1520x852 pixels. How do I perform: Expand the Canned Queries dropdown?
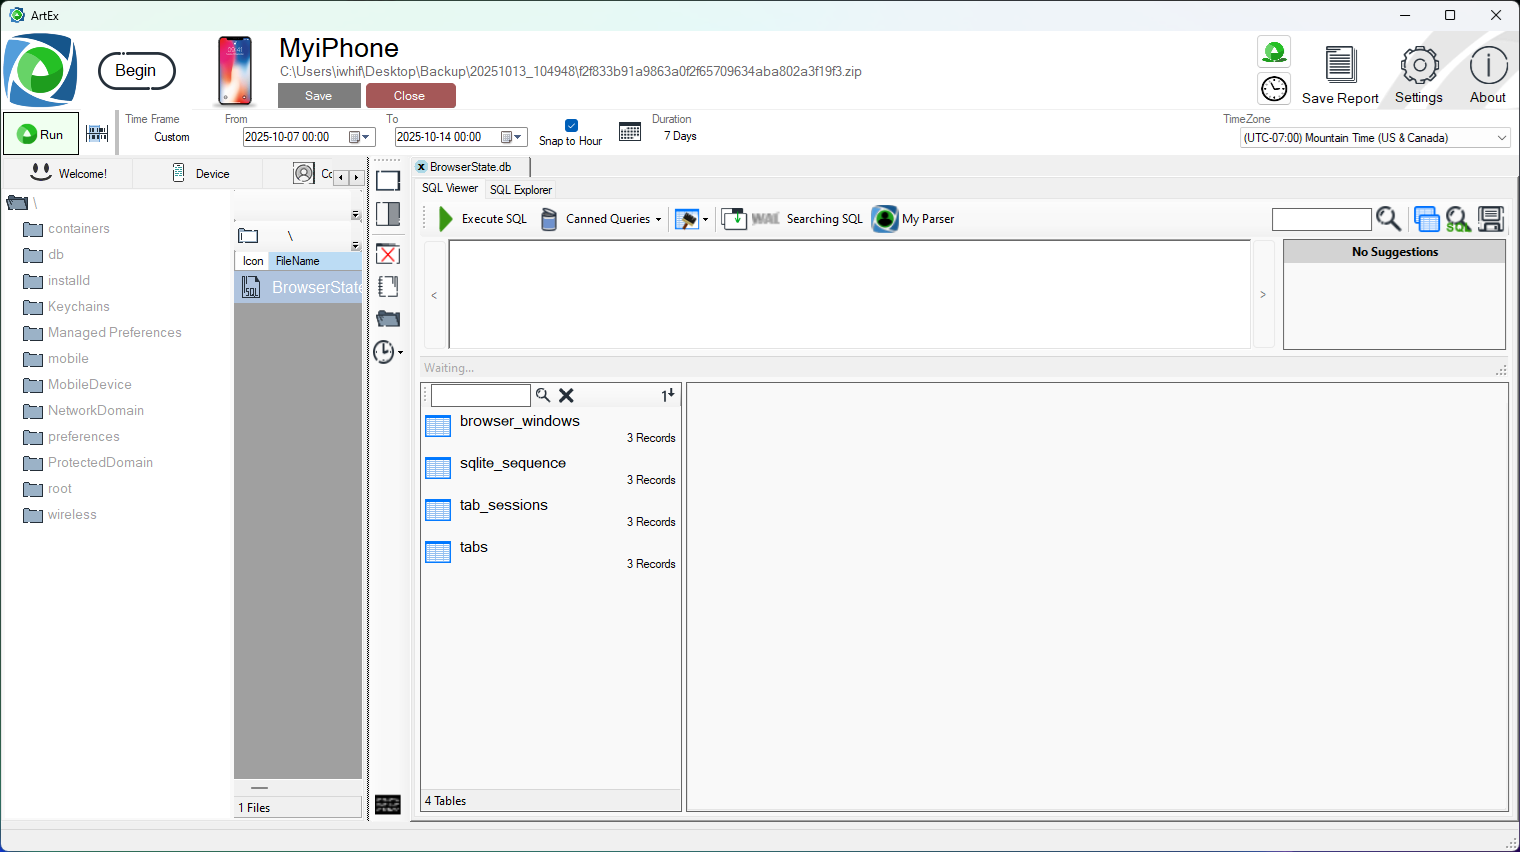(658, 220)
